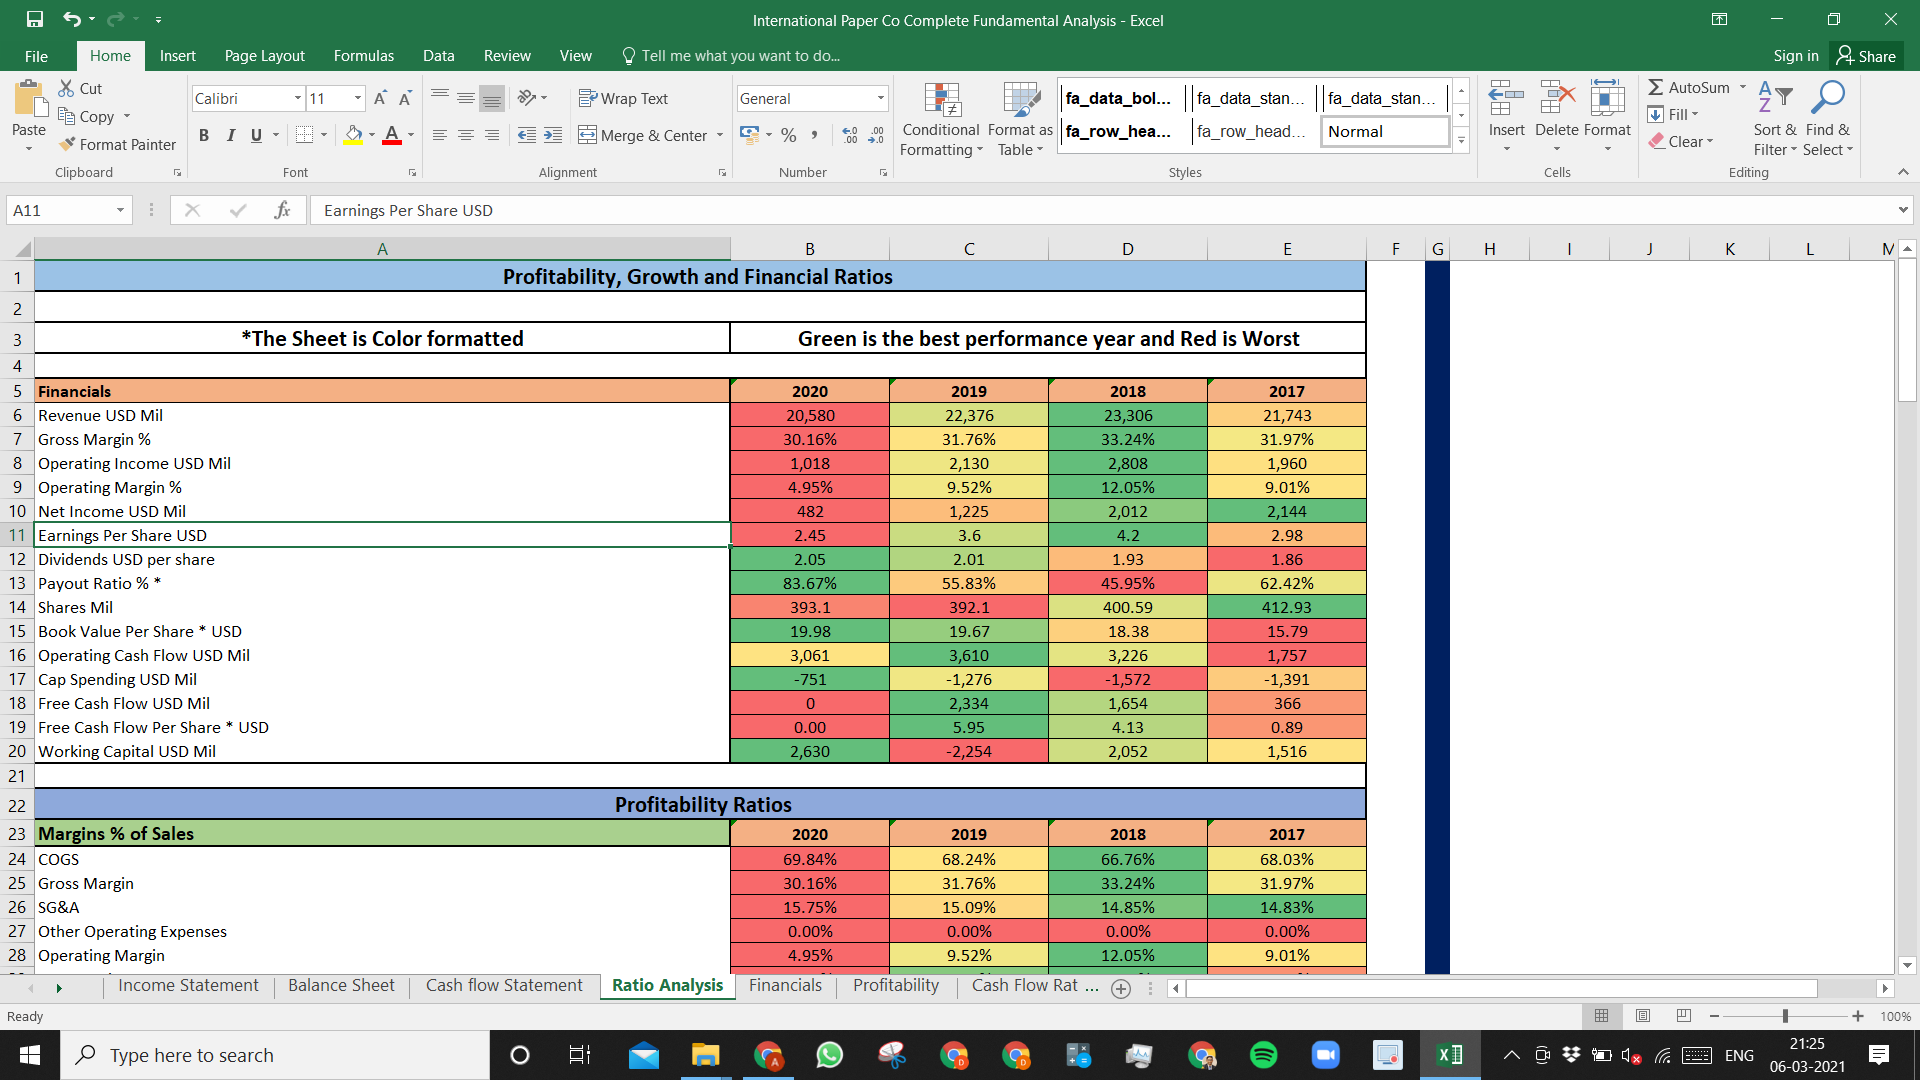Click the Comma Style icon
Viewport: 1920px width, 1080px height.
[x=815, y=135]
